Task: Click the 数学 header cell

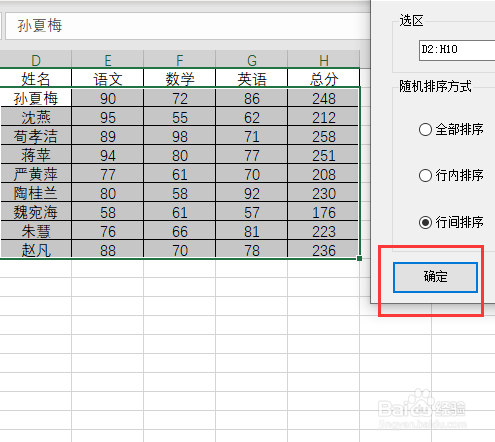Action: (x=180, y=79)
